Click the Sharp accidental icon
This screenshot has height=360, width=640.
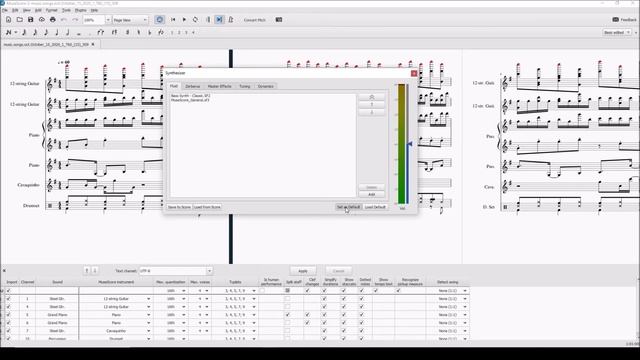click(x=127, y=32)
